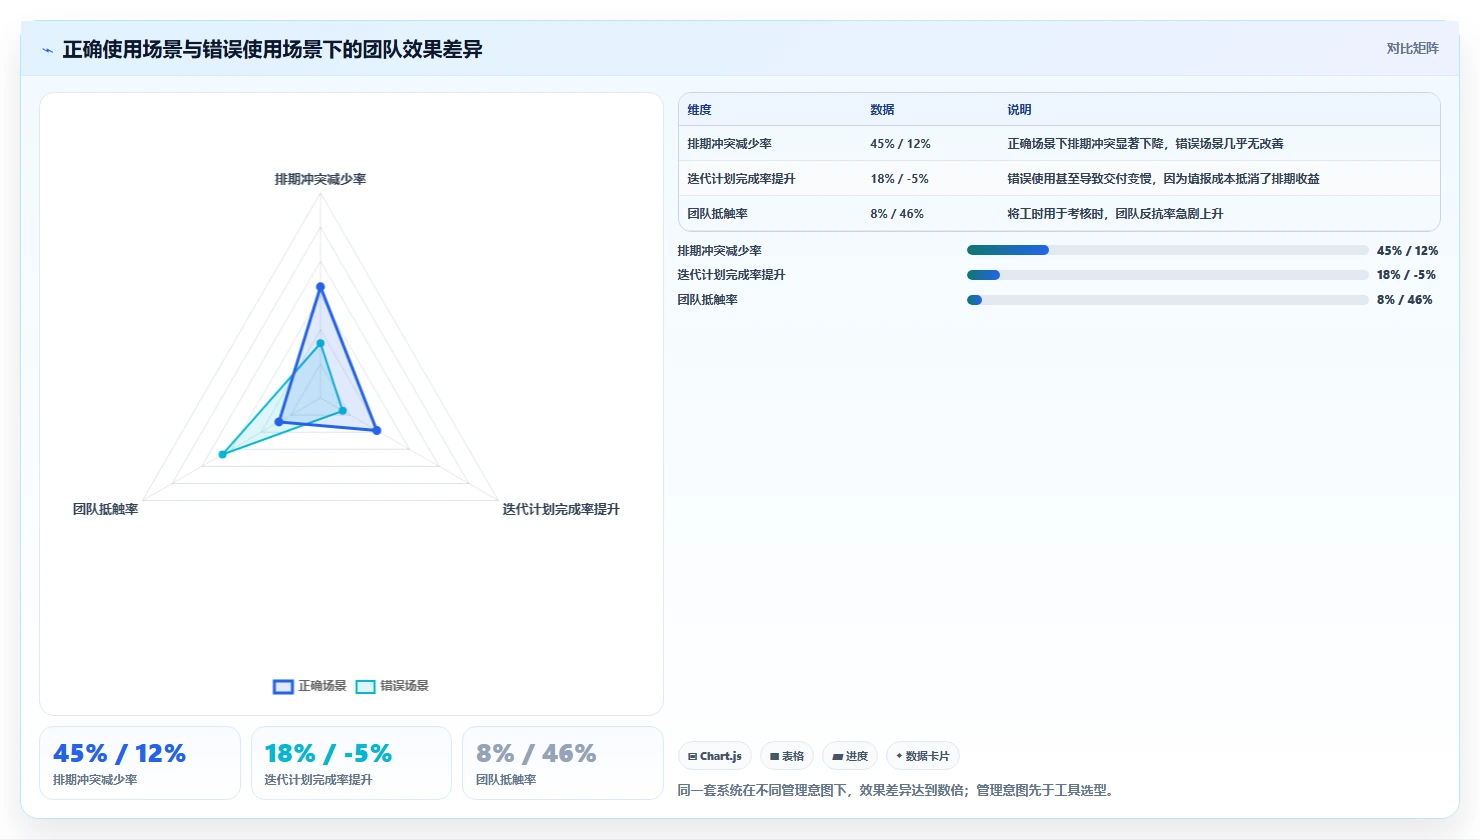
Task: Open the 8% / 46% data card
Action: pos(562,763)
